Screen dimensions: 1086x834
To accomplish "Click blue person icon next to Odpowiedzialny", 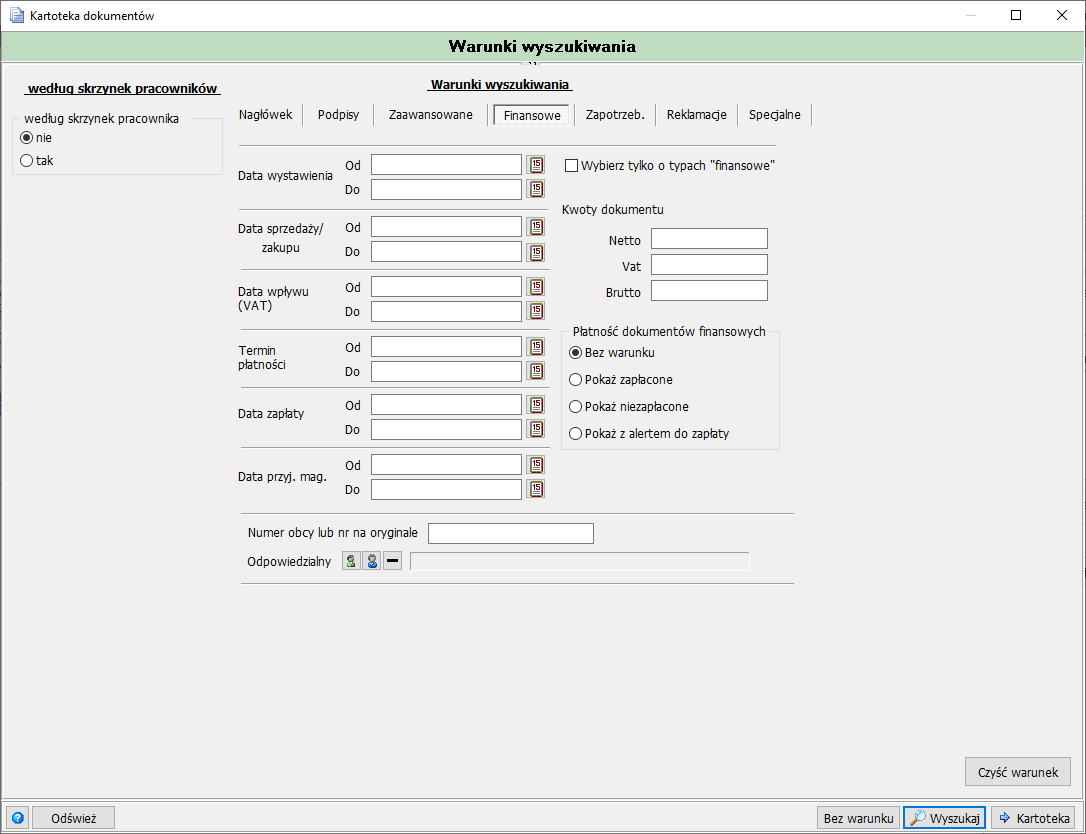I will coord(372,561).
